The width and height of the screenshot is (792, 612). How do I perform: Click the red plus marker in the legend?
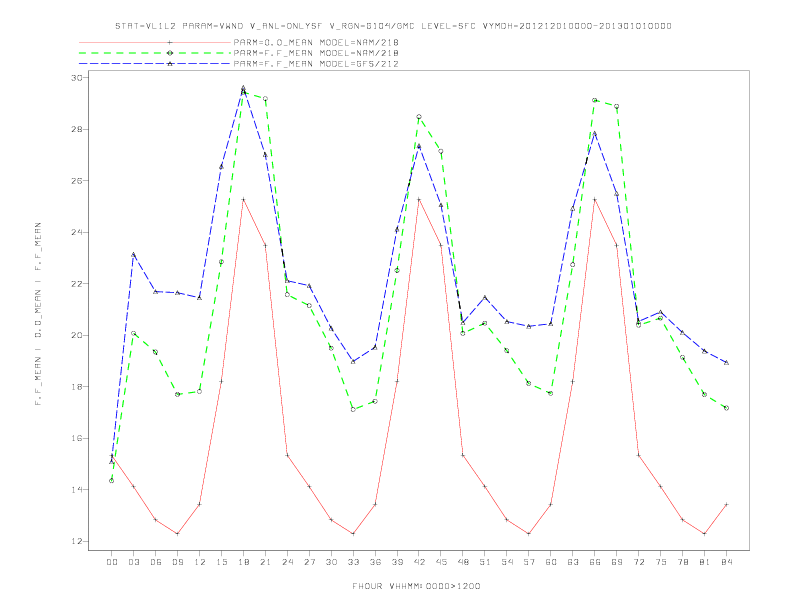(170, 42)
